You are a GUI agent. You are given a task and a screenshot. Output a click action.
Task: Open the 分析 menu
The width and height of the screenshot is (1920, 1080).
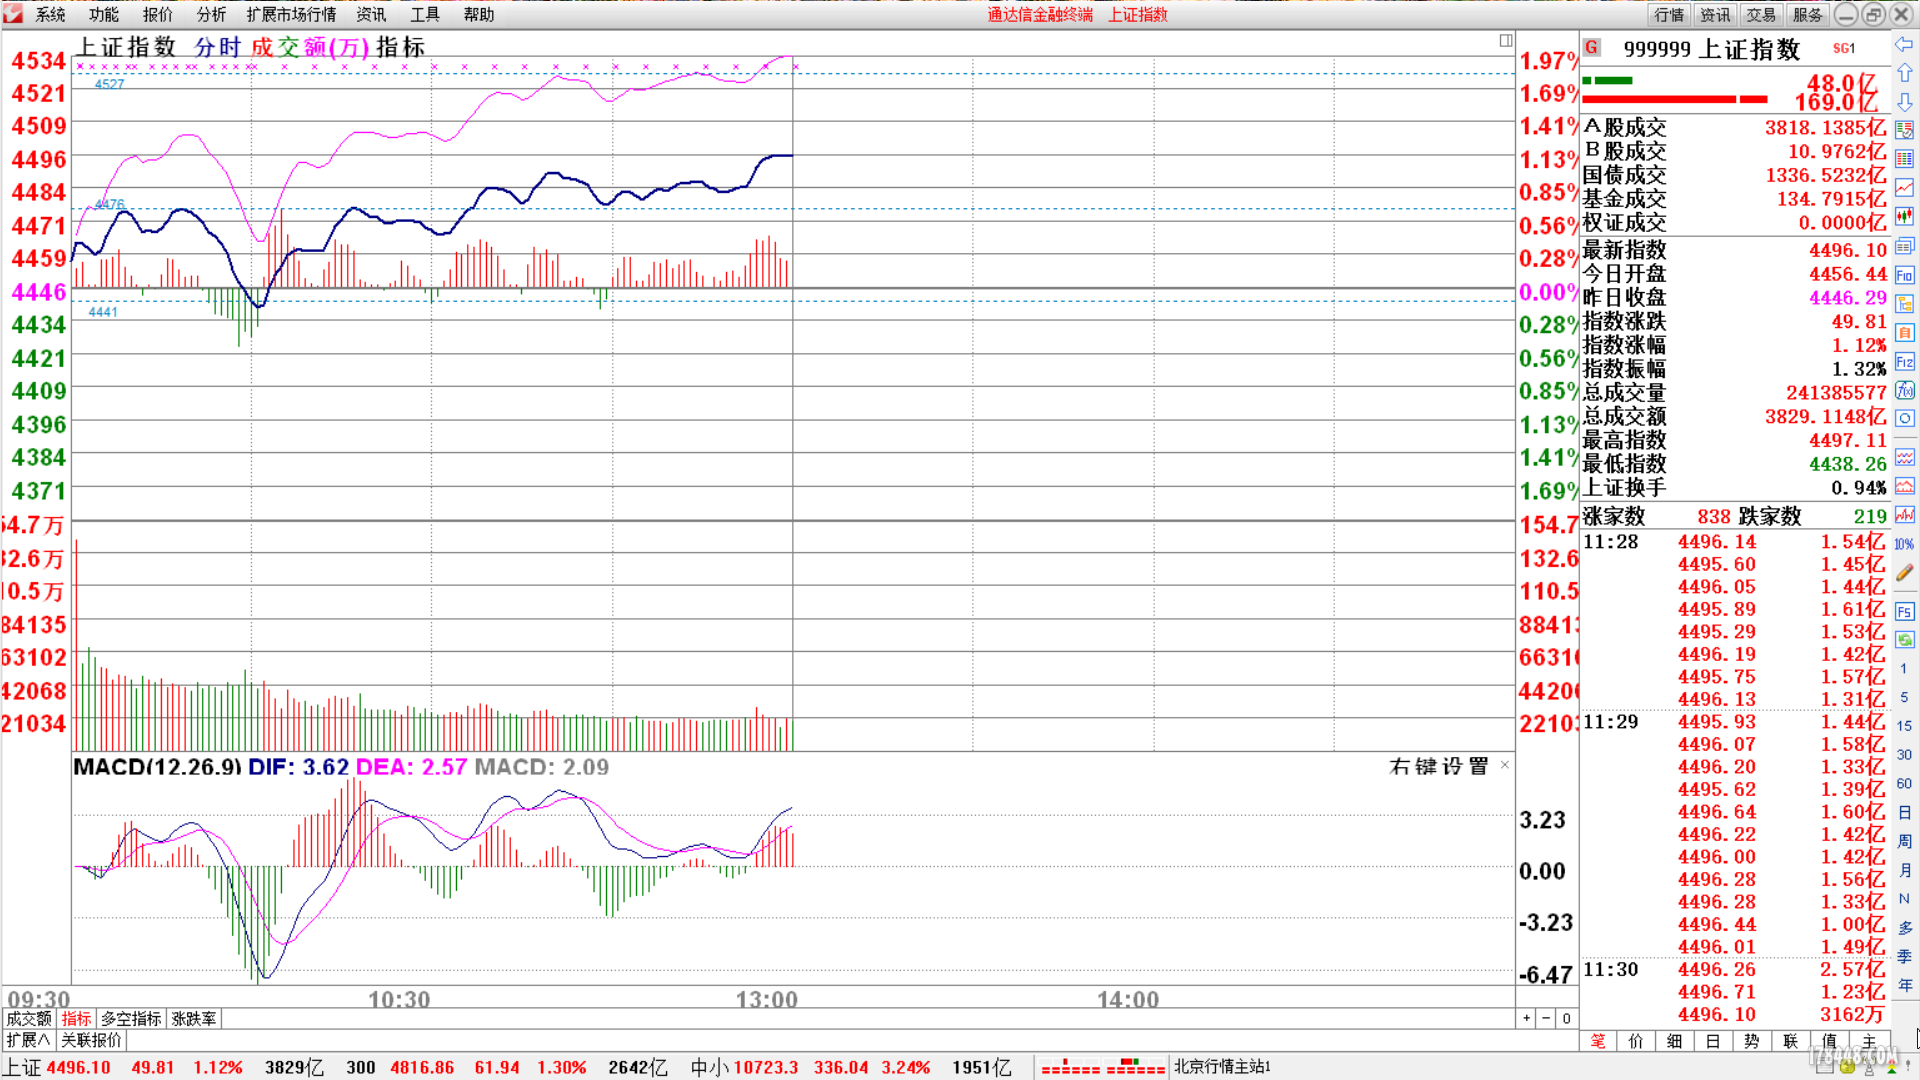click(x=211, y=14)
